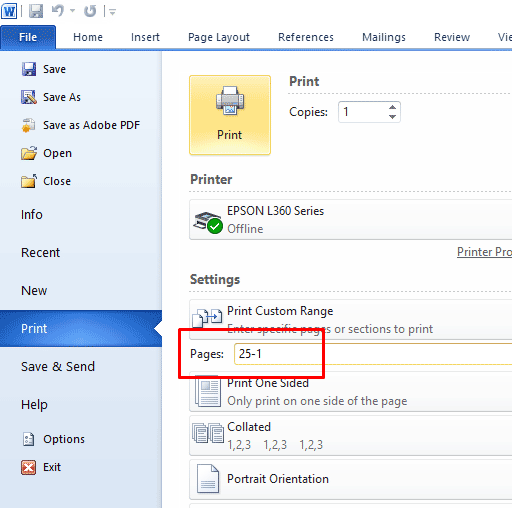Viewport: 512px width, 508px height.
Task: Open the EPSON L360 Series printer dropdown
Action: (351, 220)
